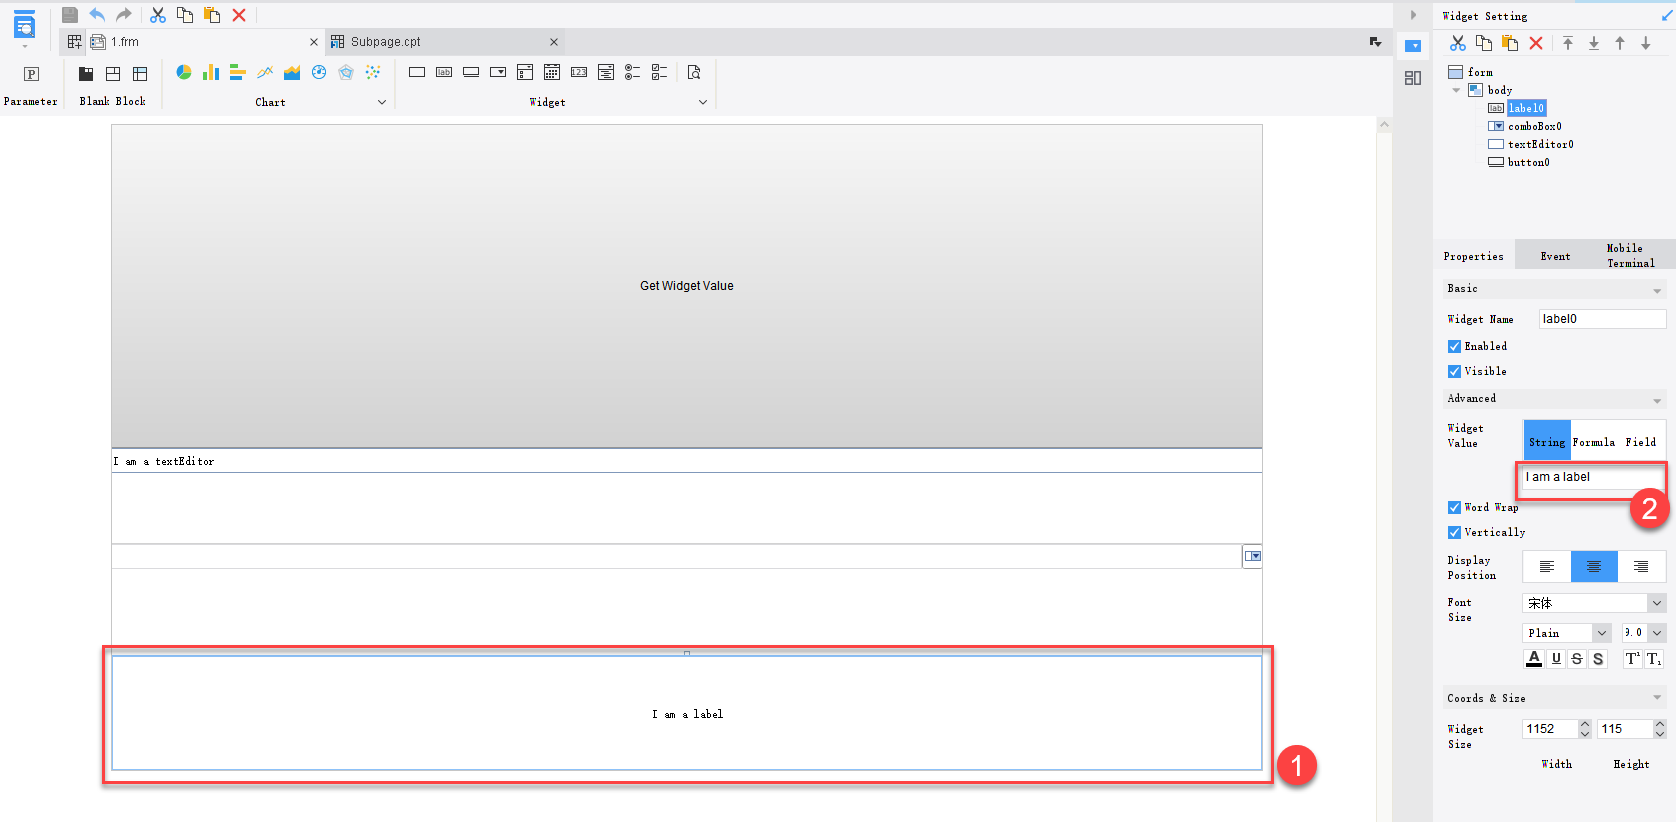Insert an area chart from Chart group
This screenshot has height=822, width=1676.
coord(292,72)
